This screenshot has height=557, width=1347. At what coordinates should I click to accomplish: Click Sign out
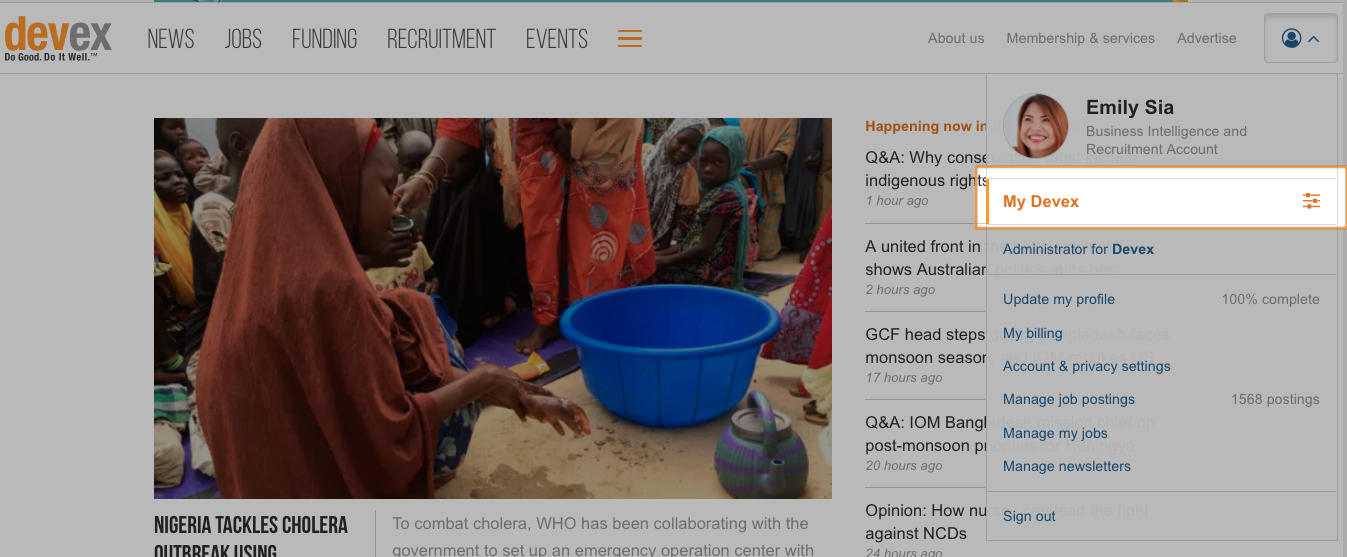coord(1029,516)
